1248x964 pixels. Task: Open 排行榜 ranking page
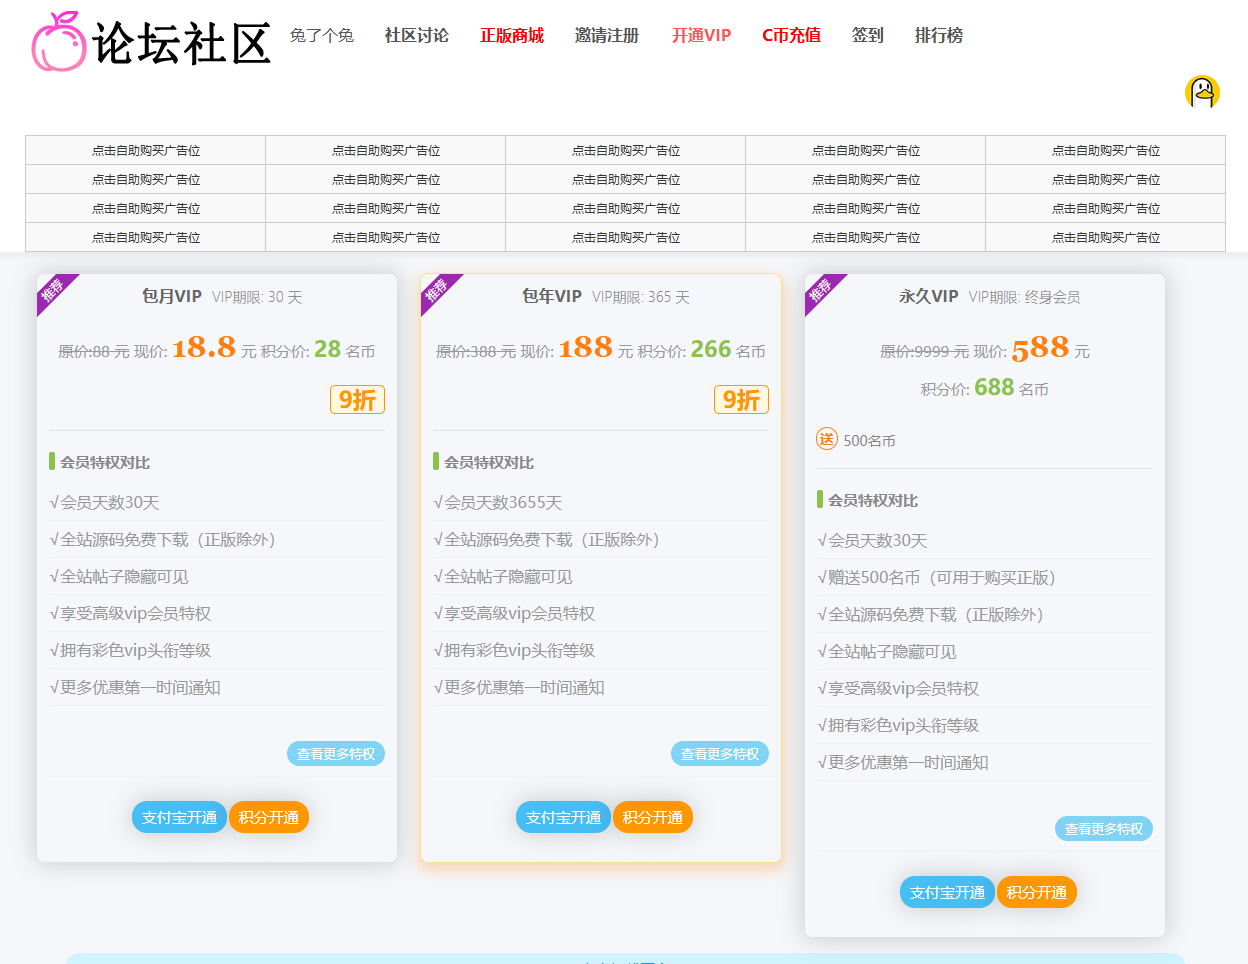tap(938, 36)
